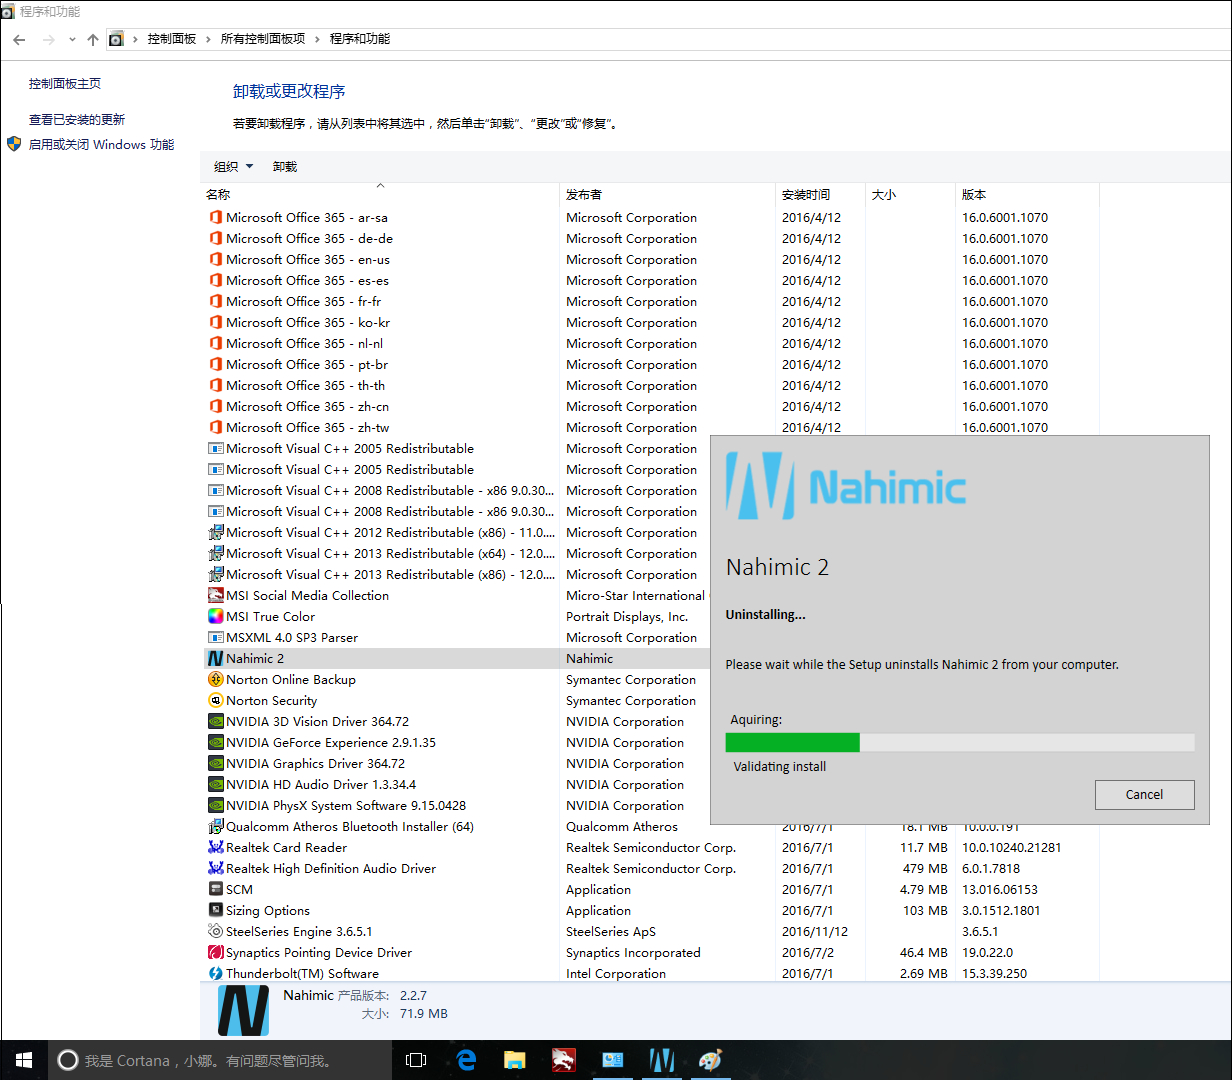Click Realtek High Definition Audio Driver icon
The image size is (1232, 1080).
point(215,869)
